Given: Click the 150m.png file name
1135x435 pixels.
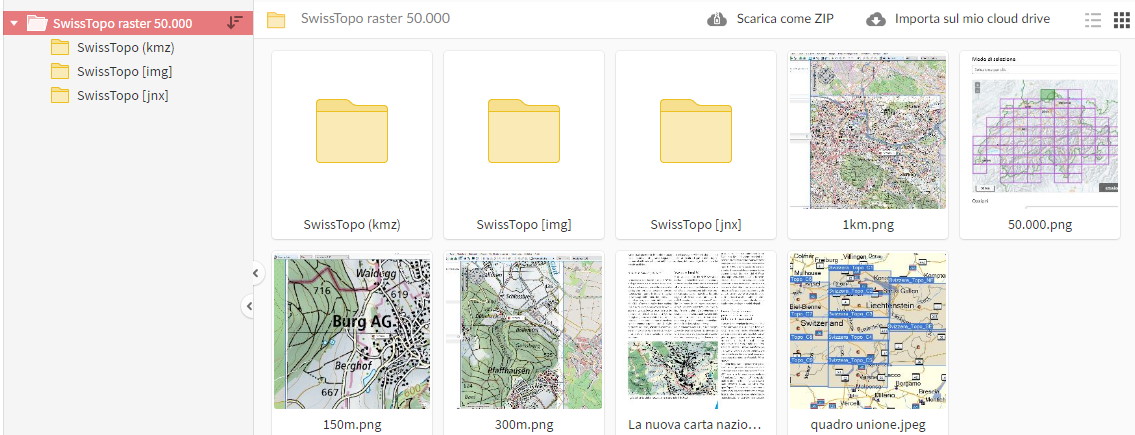Looking at the screenshot, I should 352,424.
